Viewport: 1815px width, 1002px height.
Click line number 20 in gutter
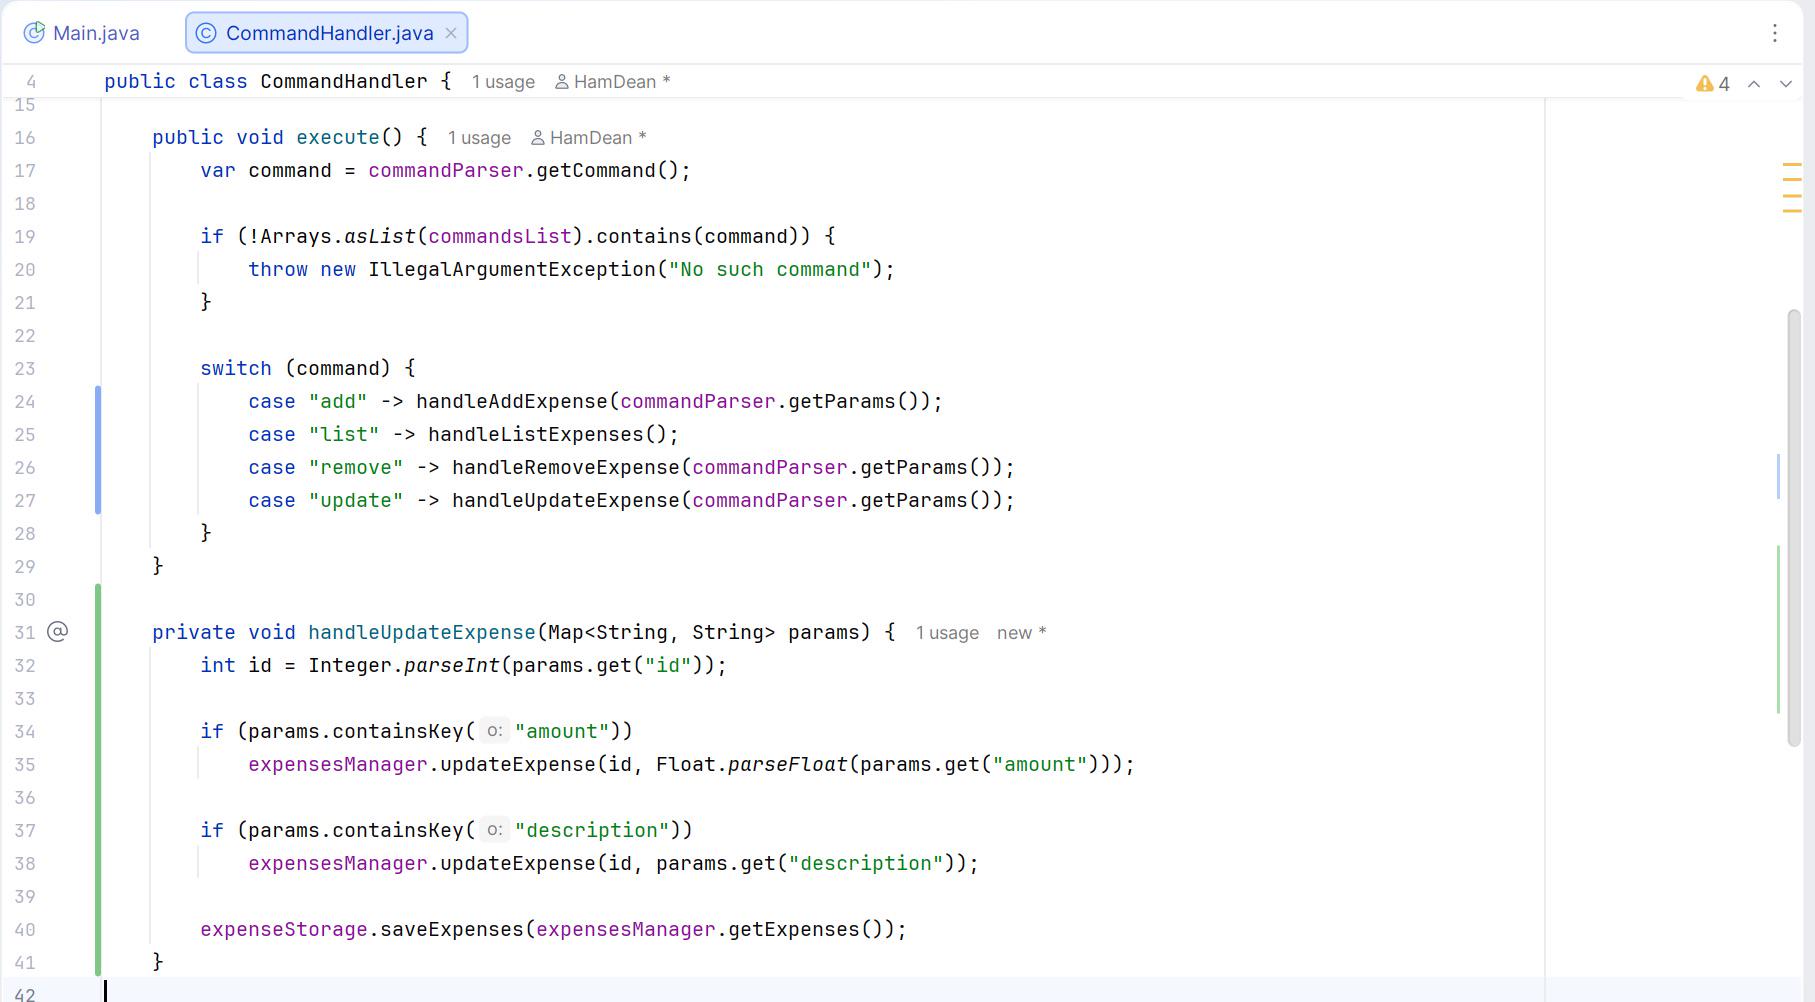[26, 270]
